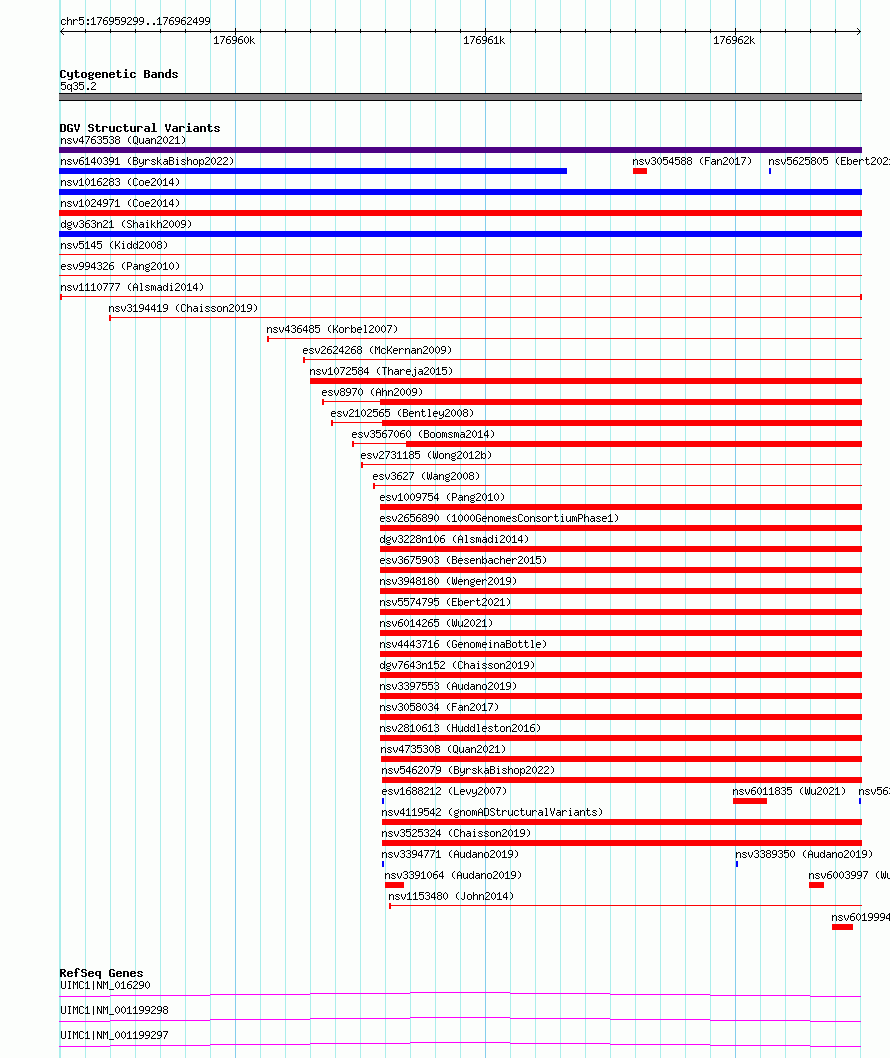Select nsv4119542 (gnomADStructuralVariants) variant
Screen dimensions: 890x1058
[x=492, y=812]
